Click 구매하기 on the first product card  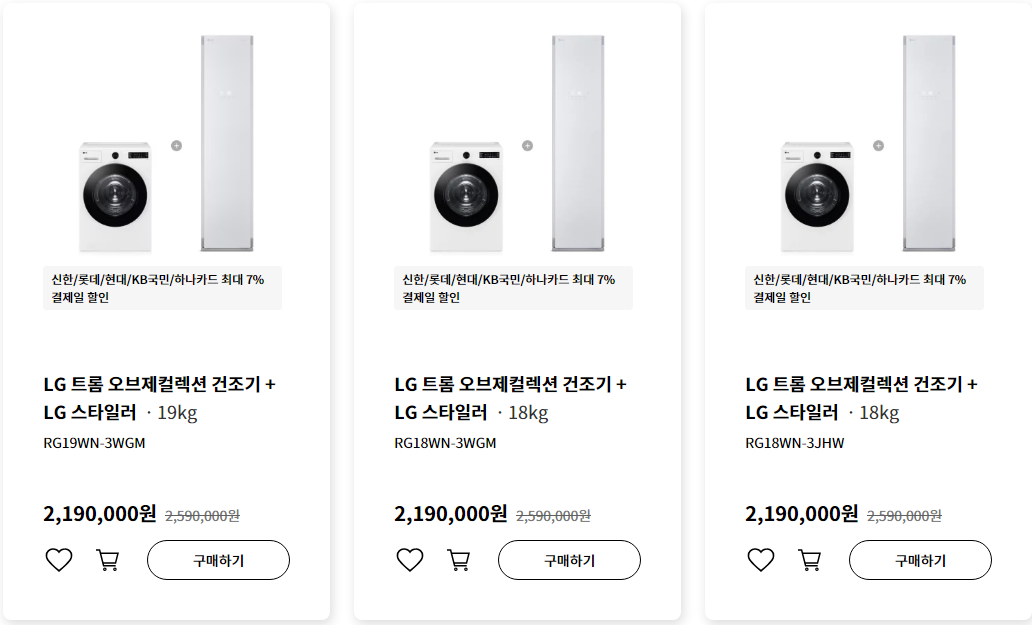[218, 560]
